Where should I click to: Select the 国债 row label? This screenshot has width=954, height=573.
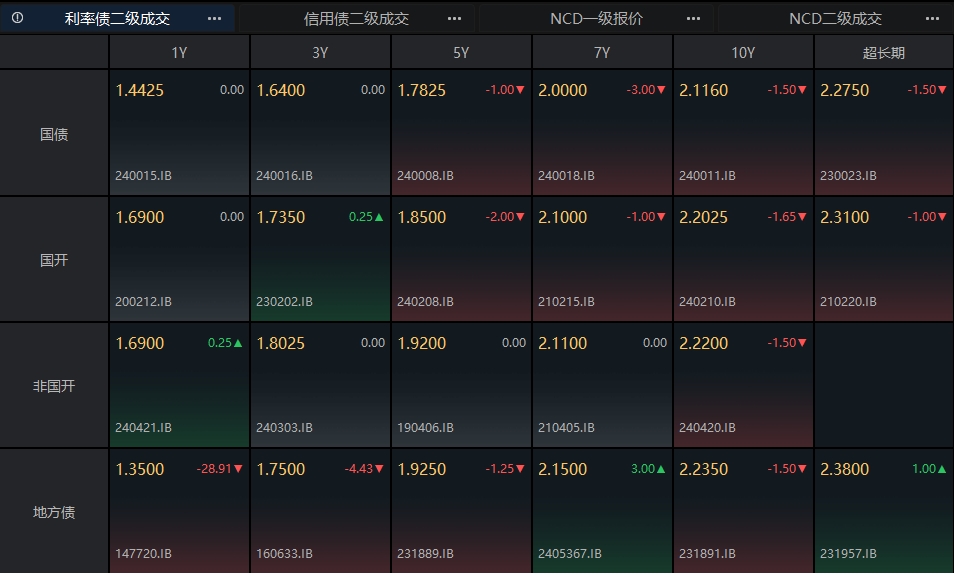[54, 134]
